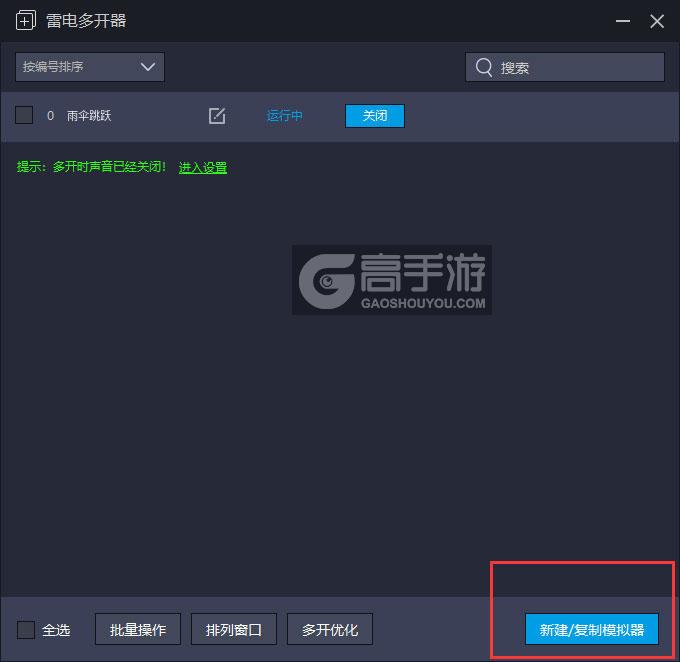
Task: Click emulator index number 0
Action: click(50, 116)
